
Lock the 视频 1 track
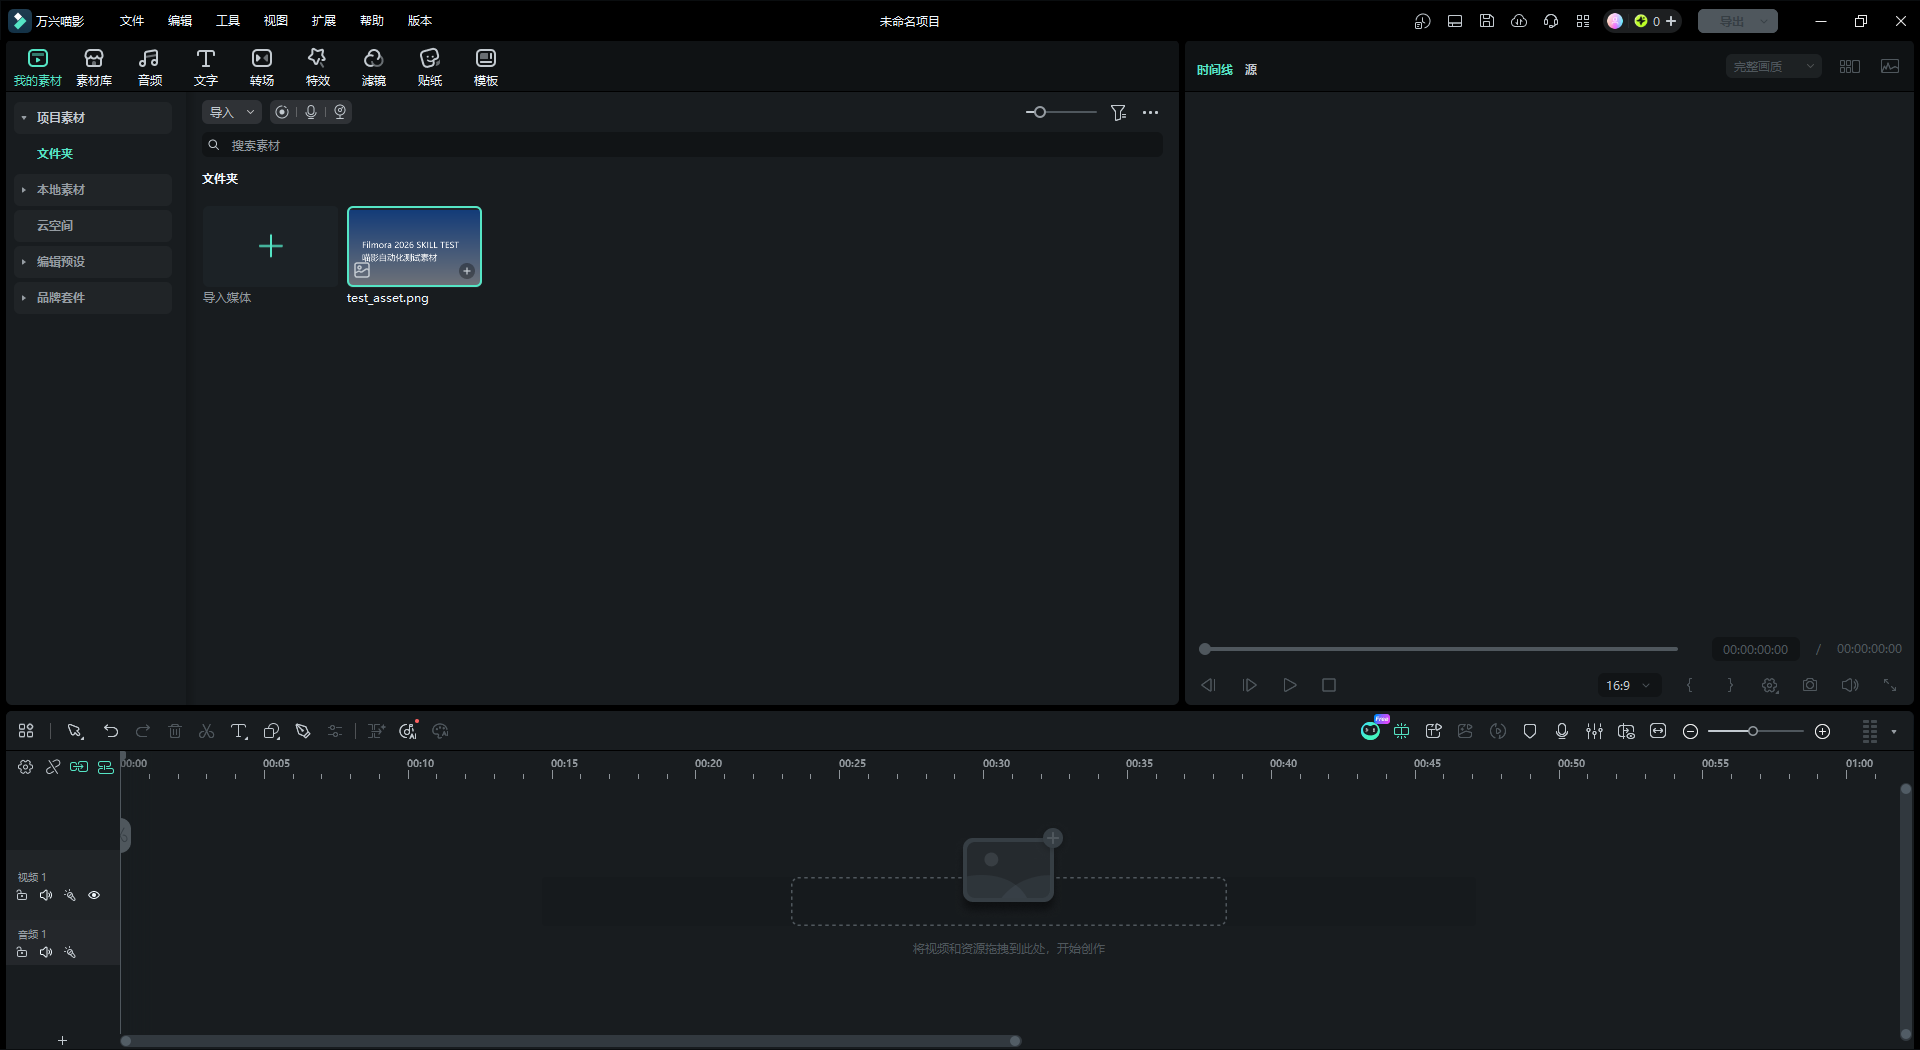[x=22, y=896]
